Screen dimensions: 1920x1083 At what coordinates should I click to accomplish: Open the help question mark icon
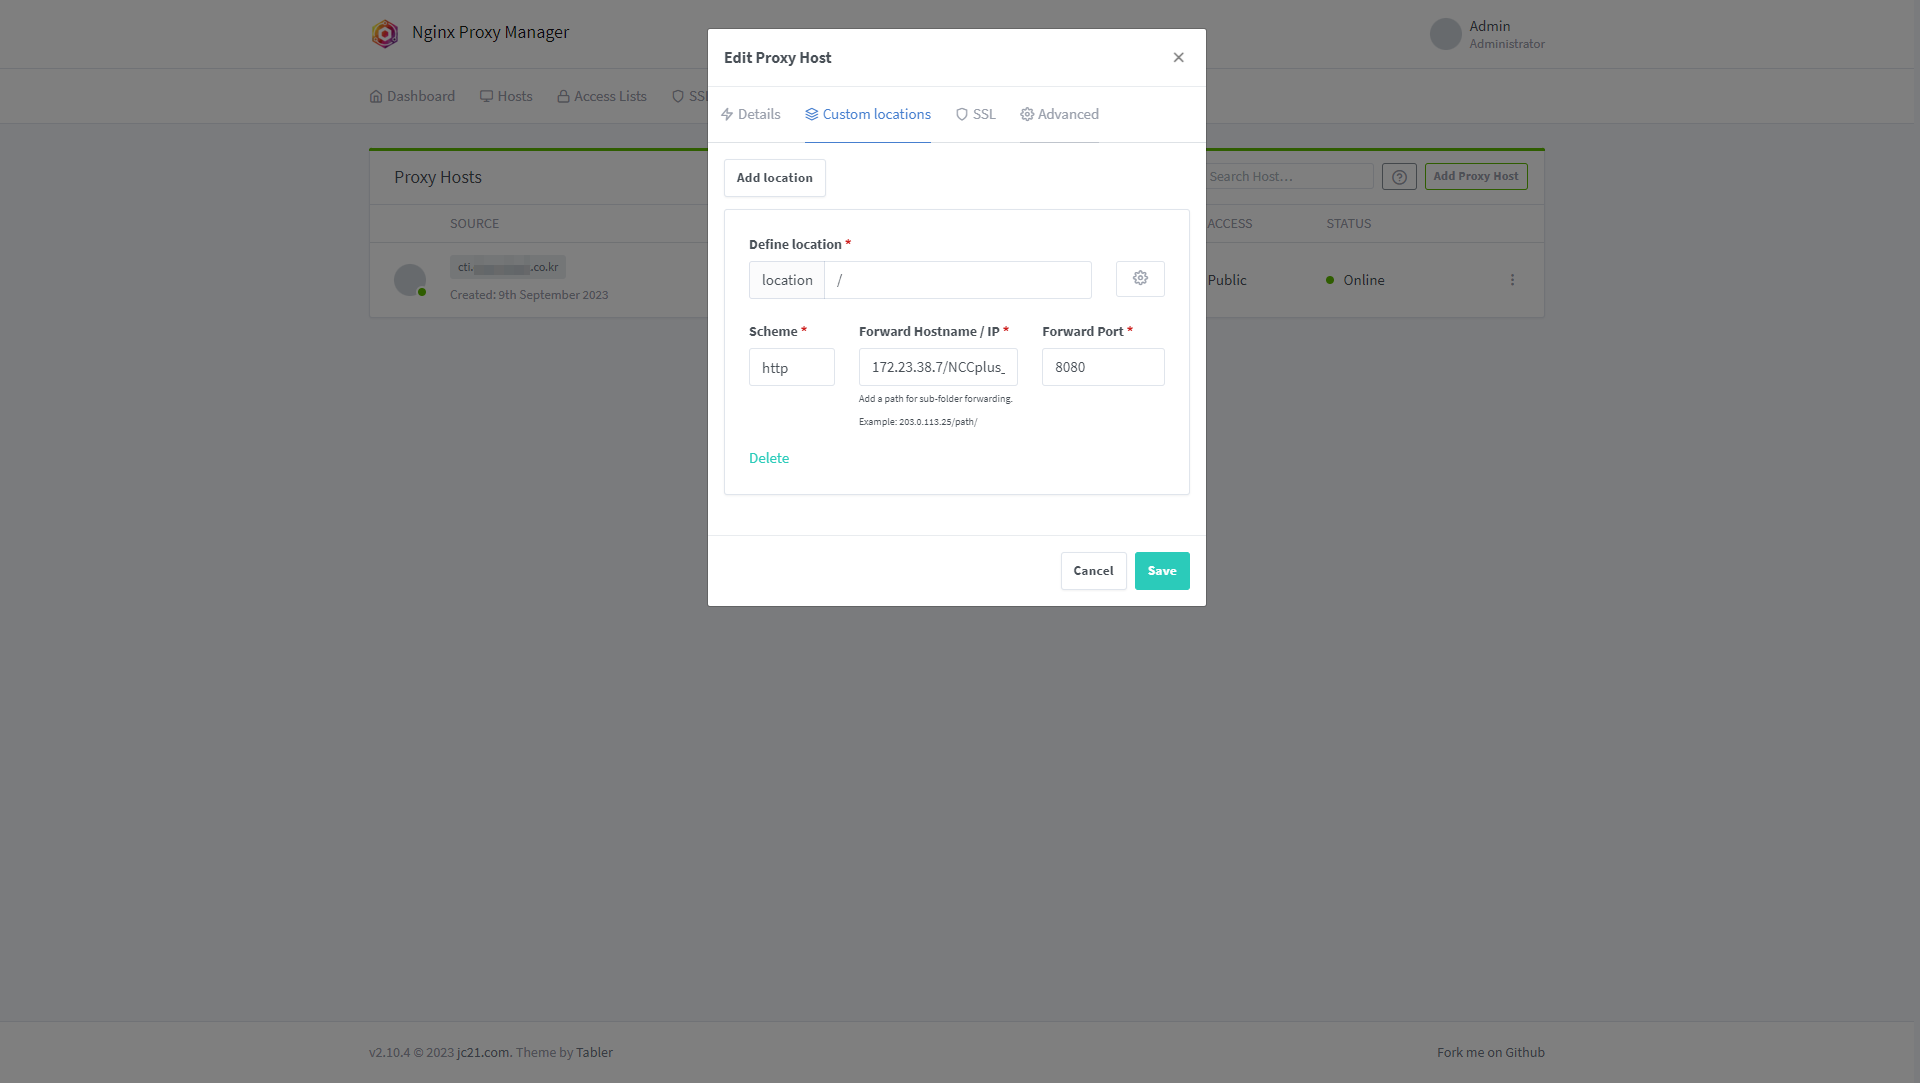click(1399, 177)
